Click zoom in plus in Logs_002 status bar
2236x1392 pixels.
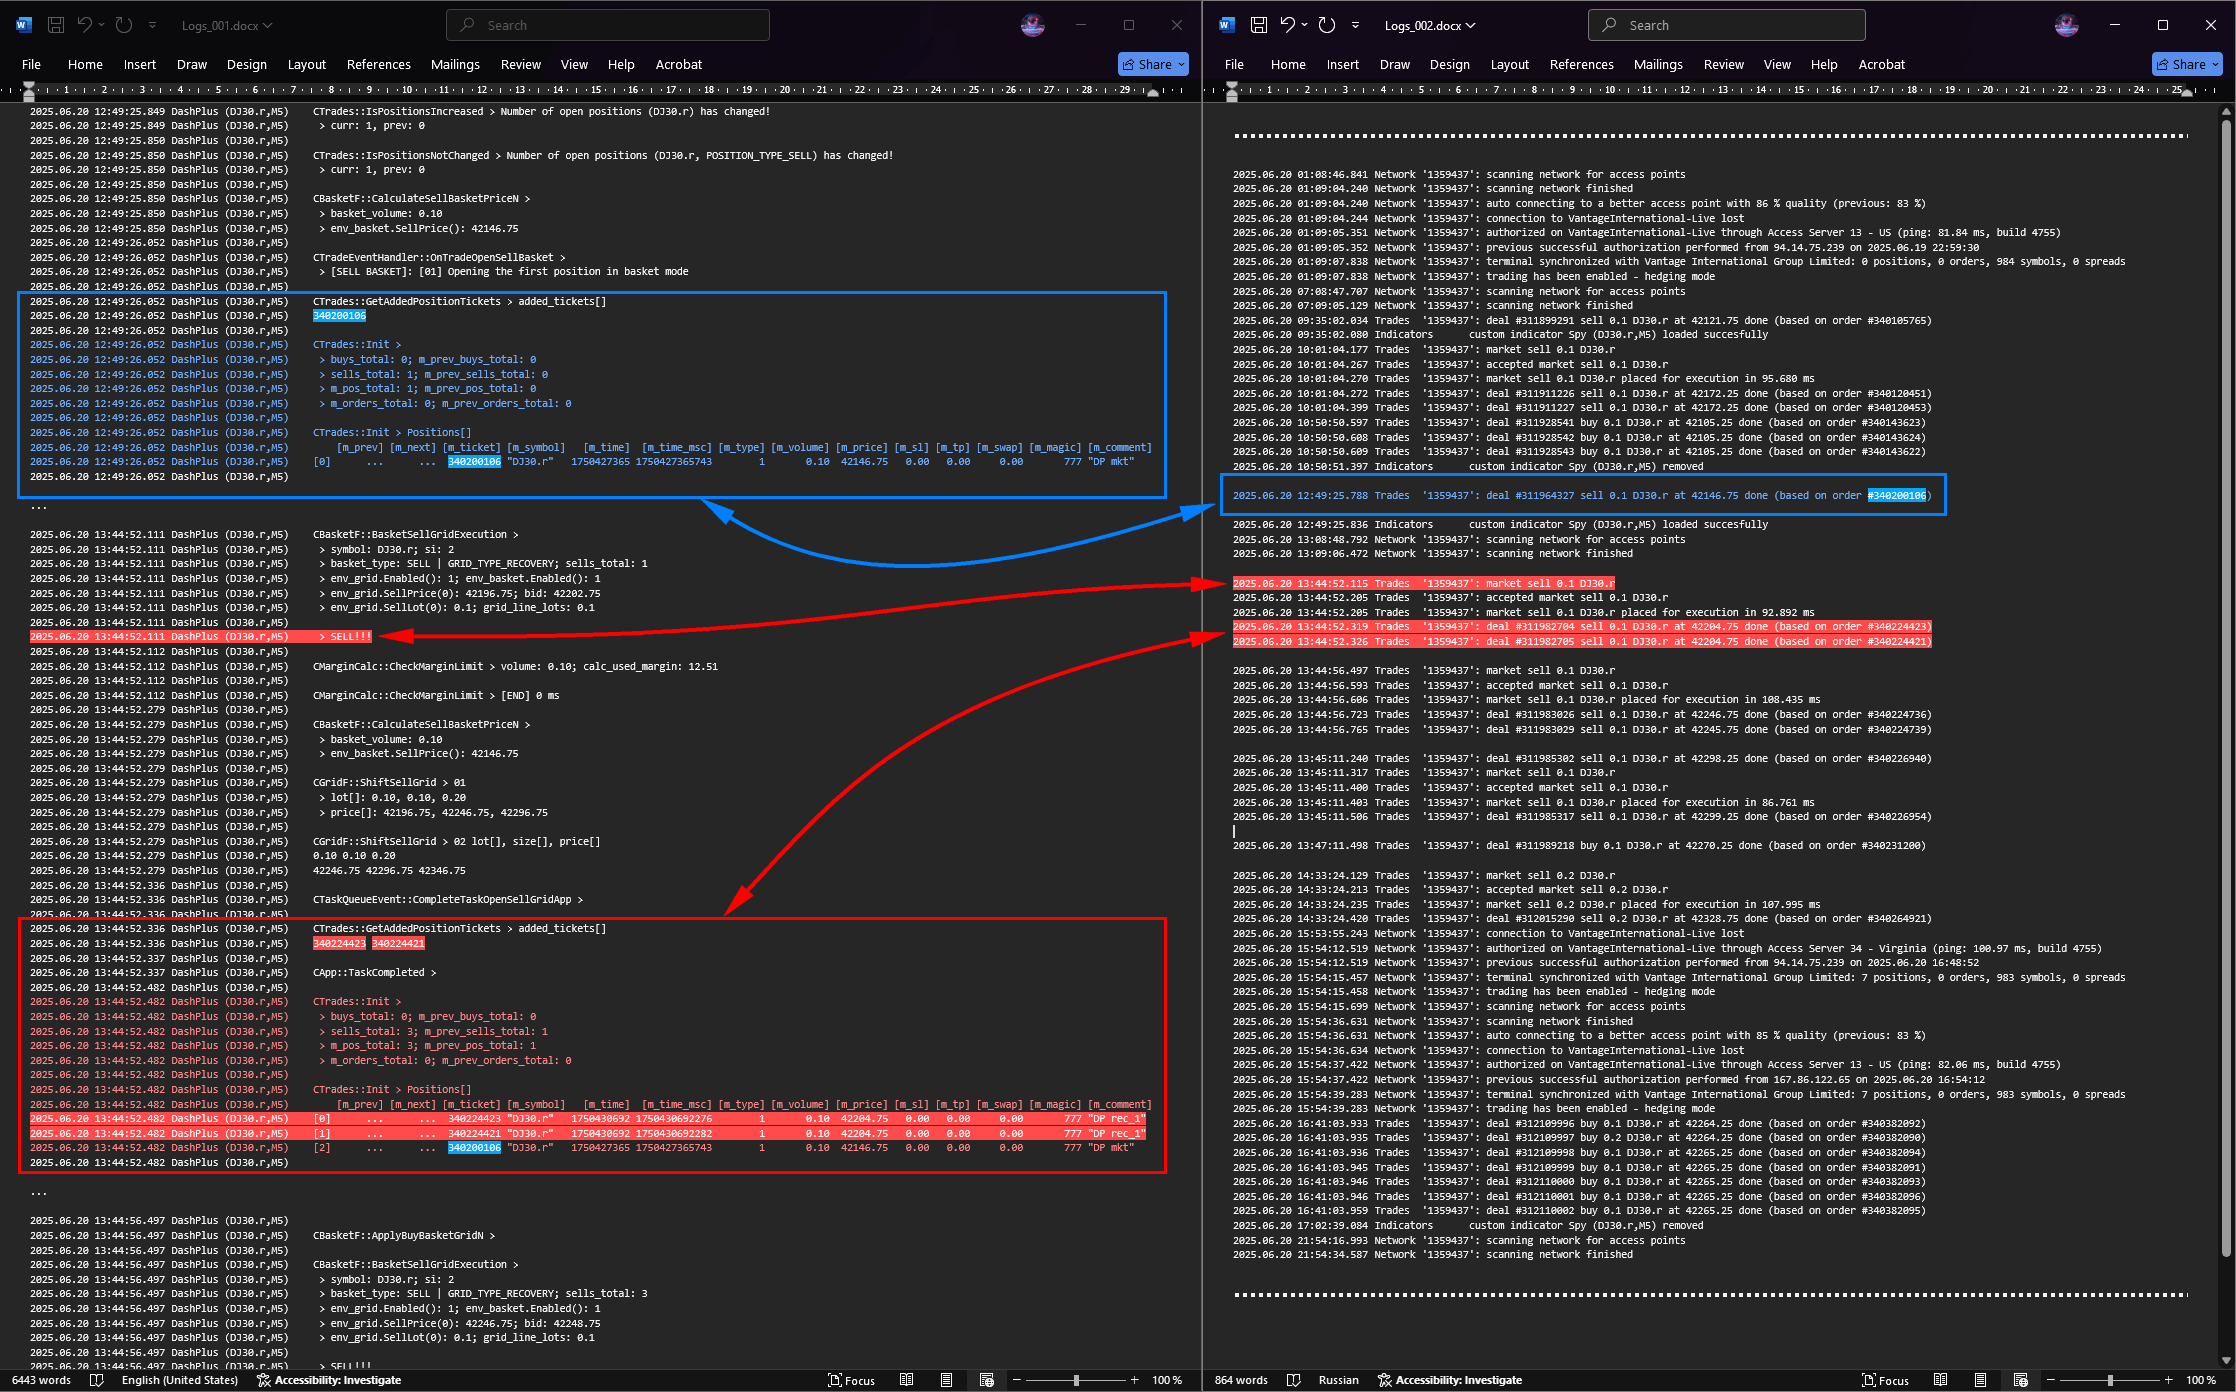pos(2168,1380)
